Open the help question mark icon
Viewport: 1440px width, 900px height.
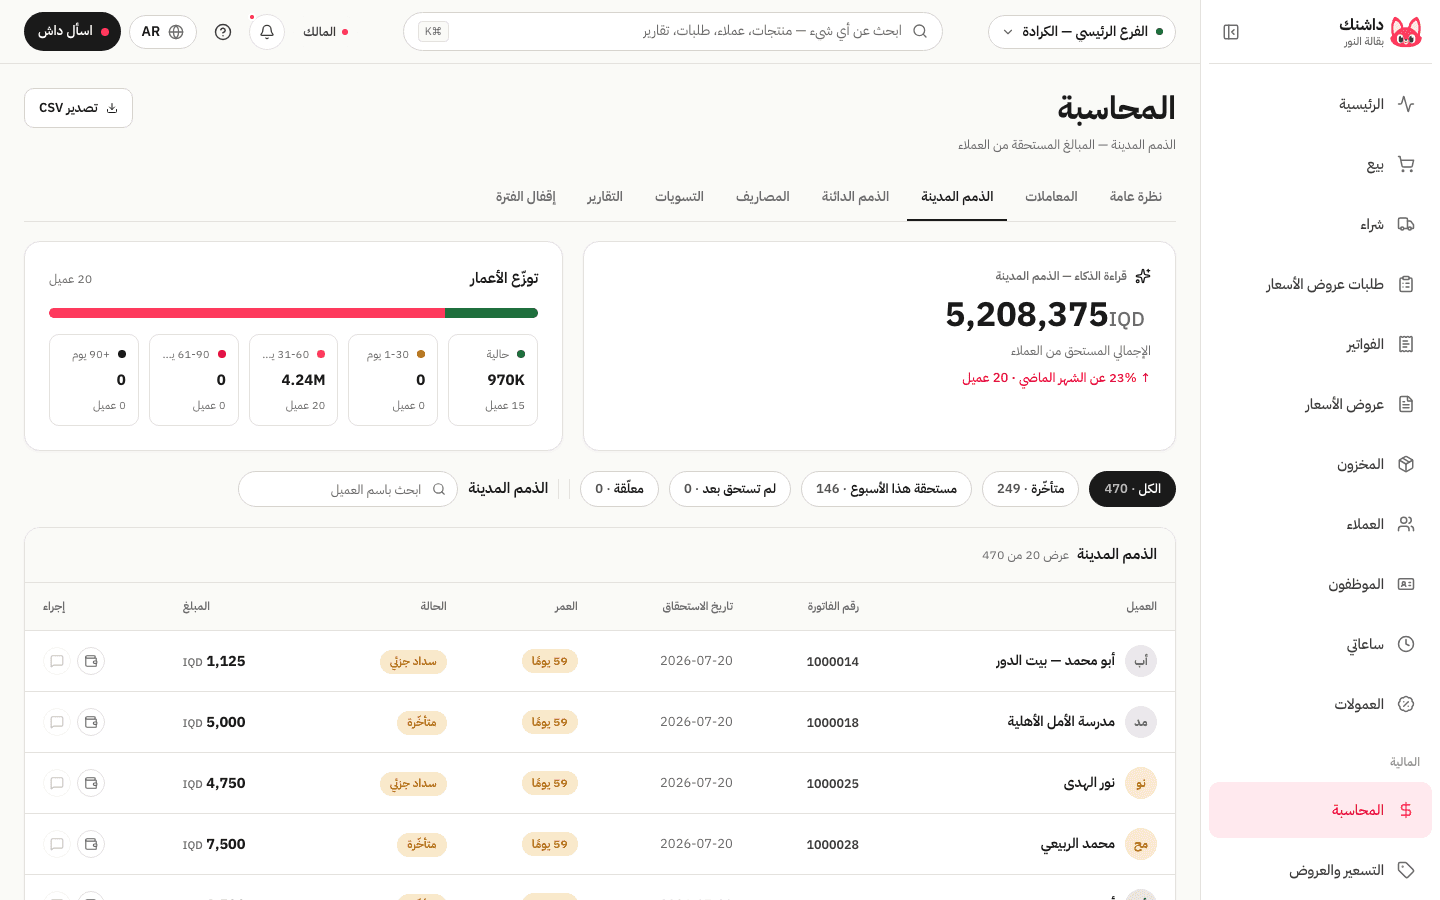point(223,32)
